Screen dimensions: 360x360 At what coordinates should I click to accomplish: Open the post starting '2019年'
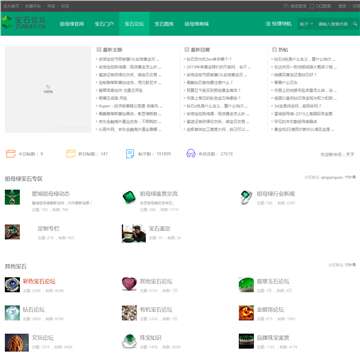[x=218, y=67]
